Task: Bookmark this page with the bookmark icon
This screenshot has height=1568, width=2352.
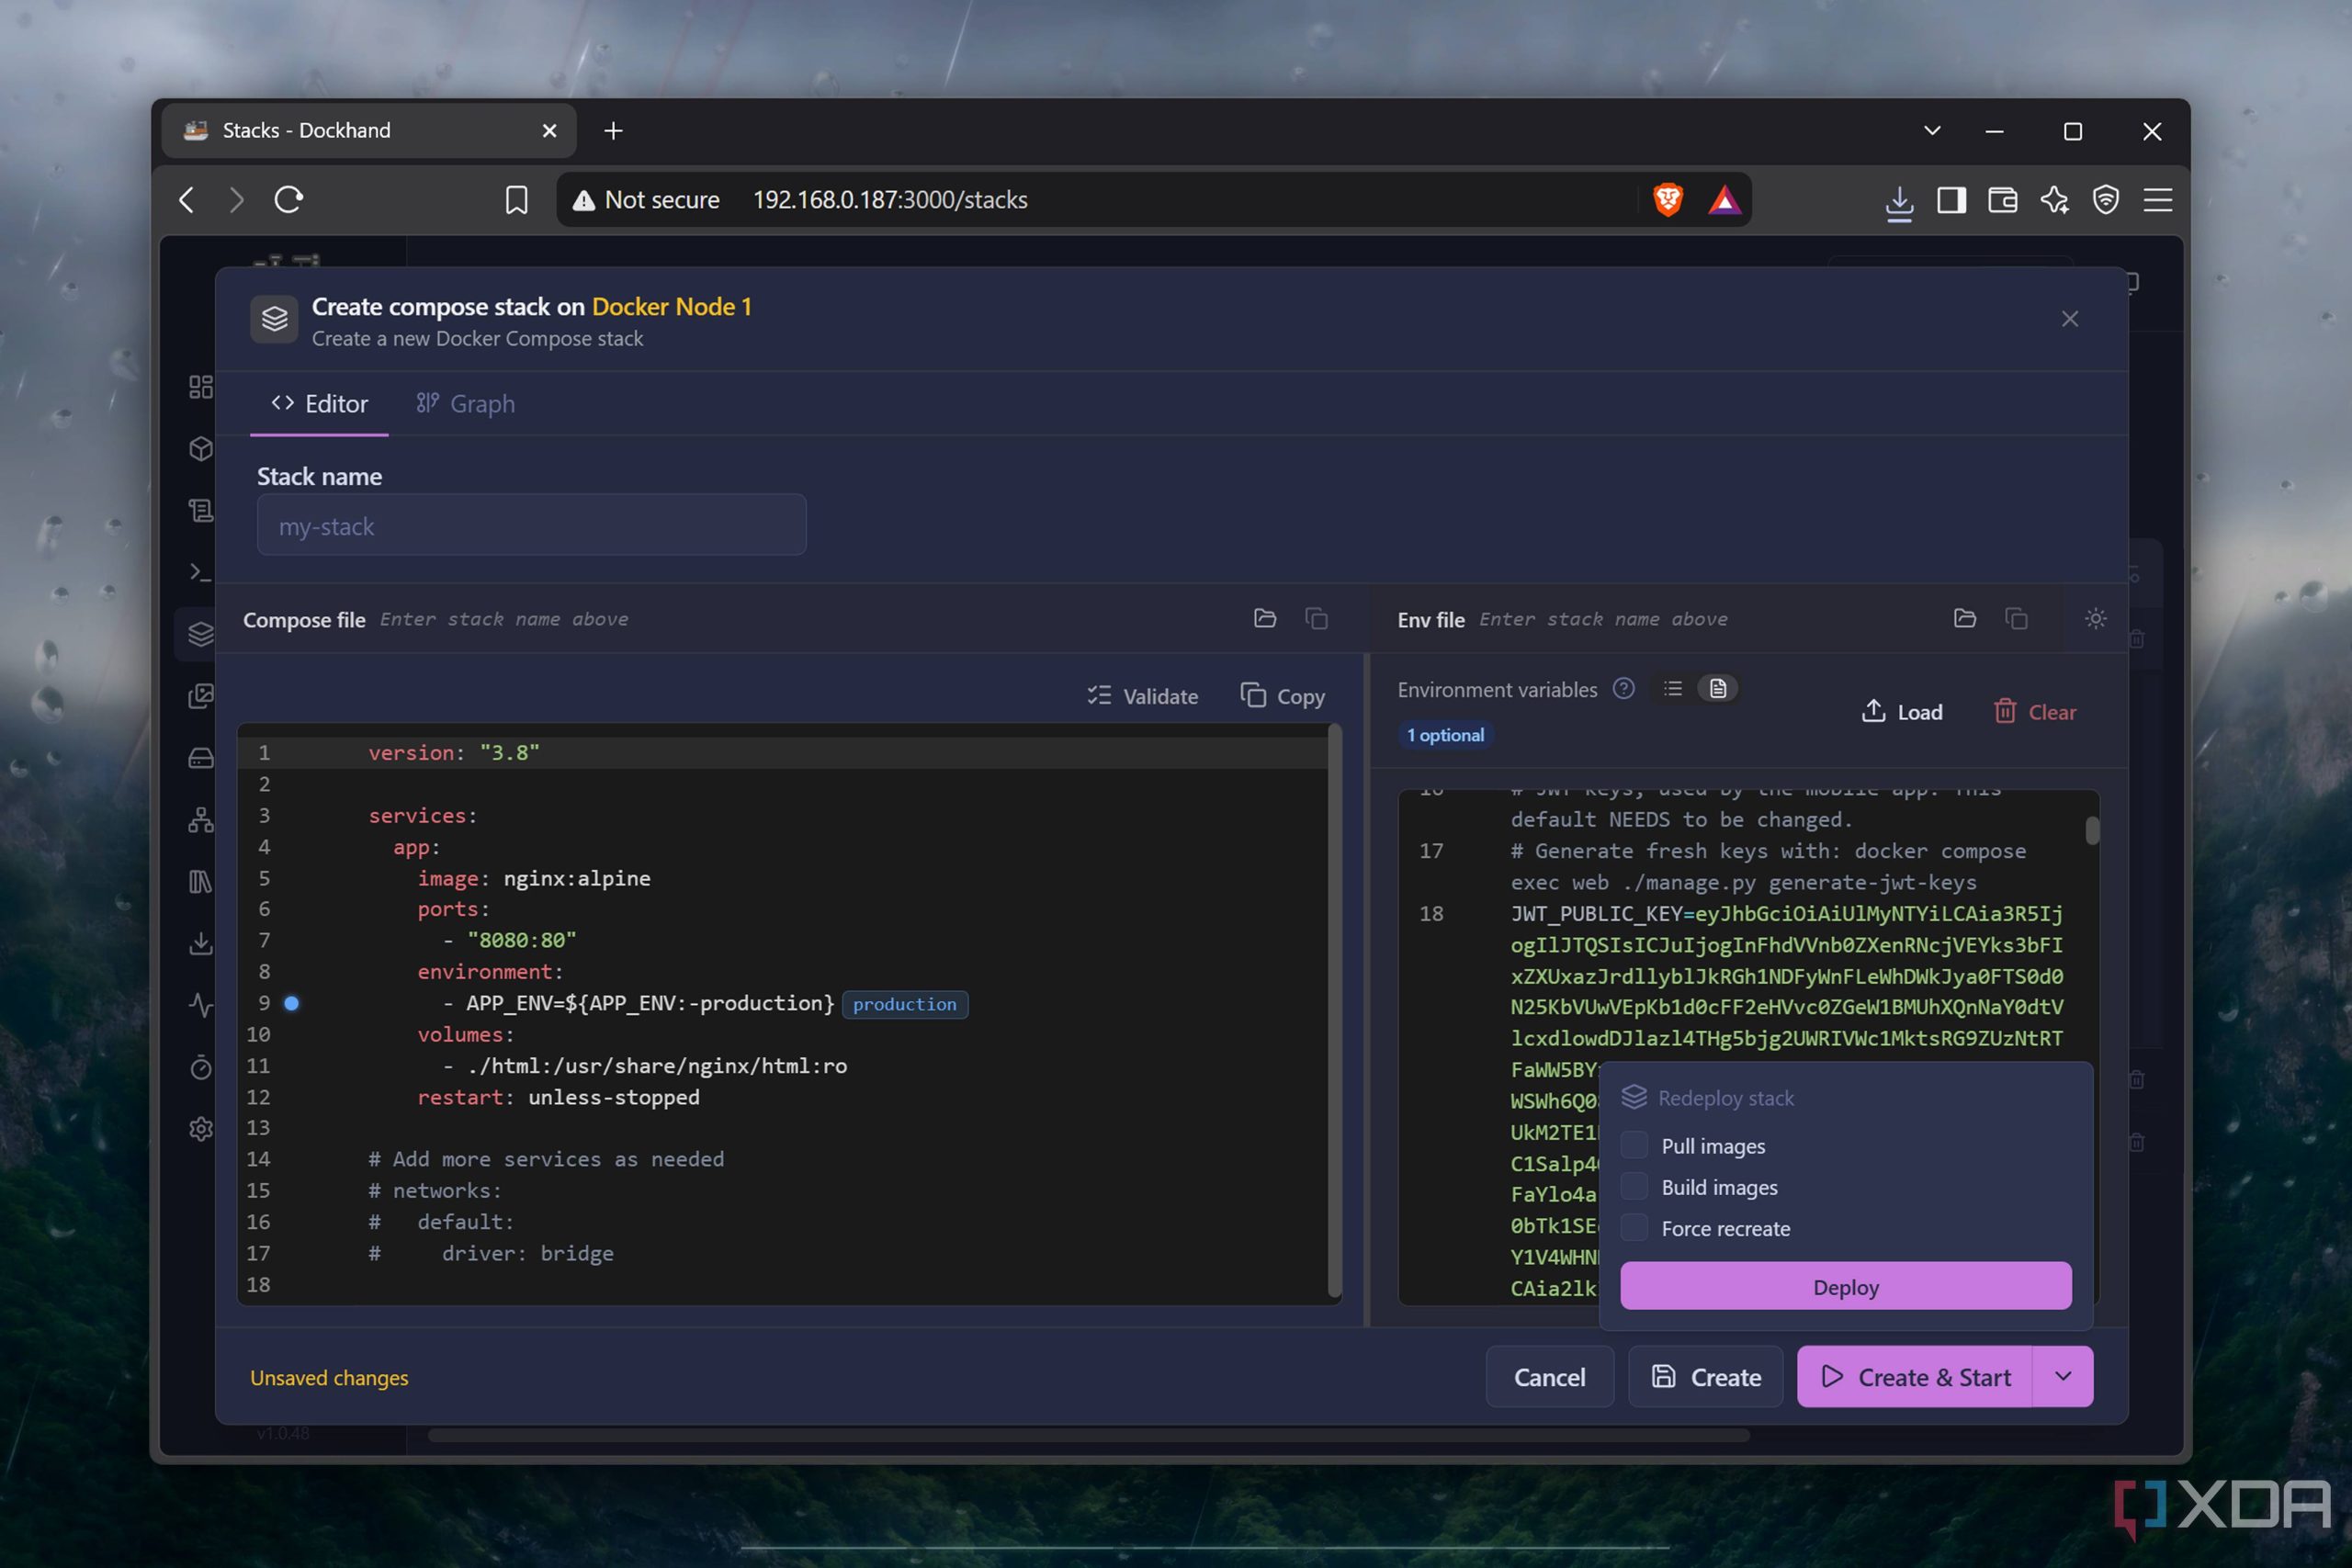Action: pyautogui.click(x=516, y=200)
